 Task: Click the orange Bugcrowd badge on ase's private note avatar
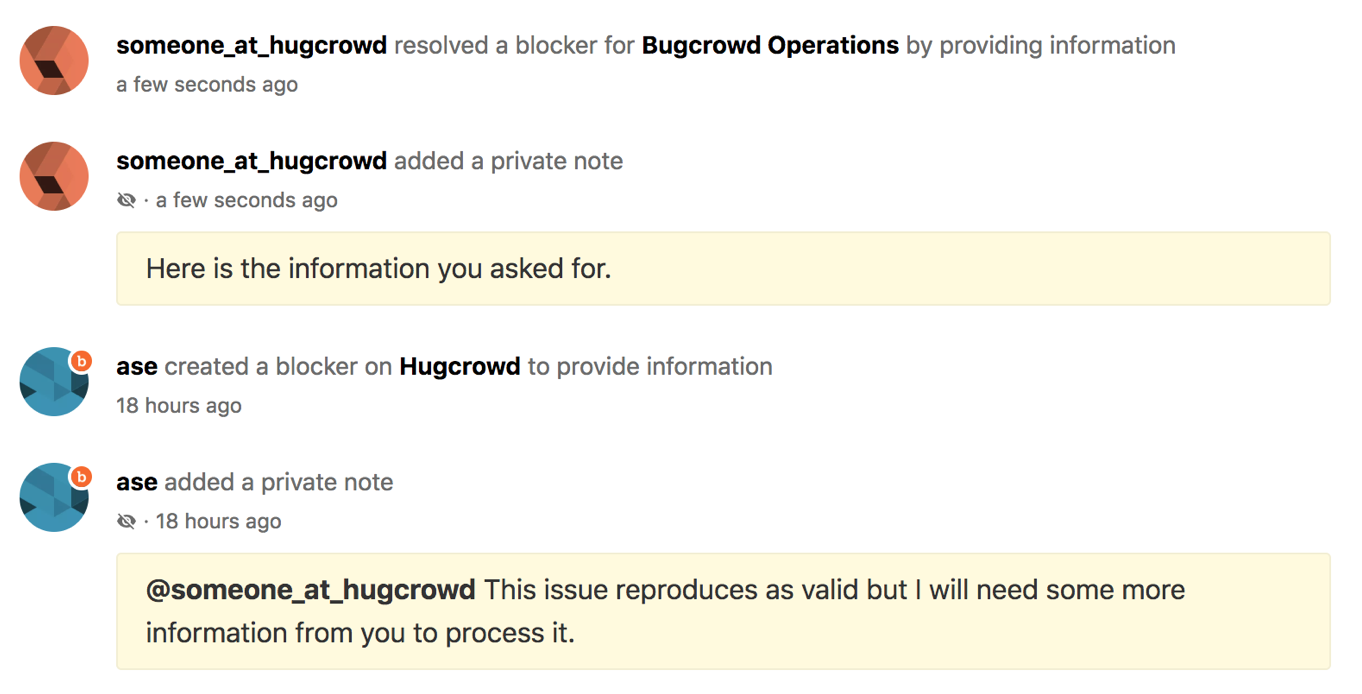tap(81, 477)
